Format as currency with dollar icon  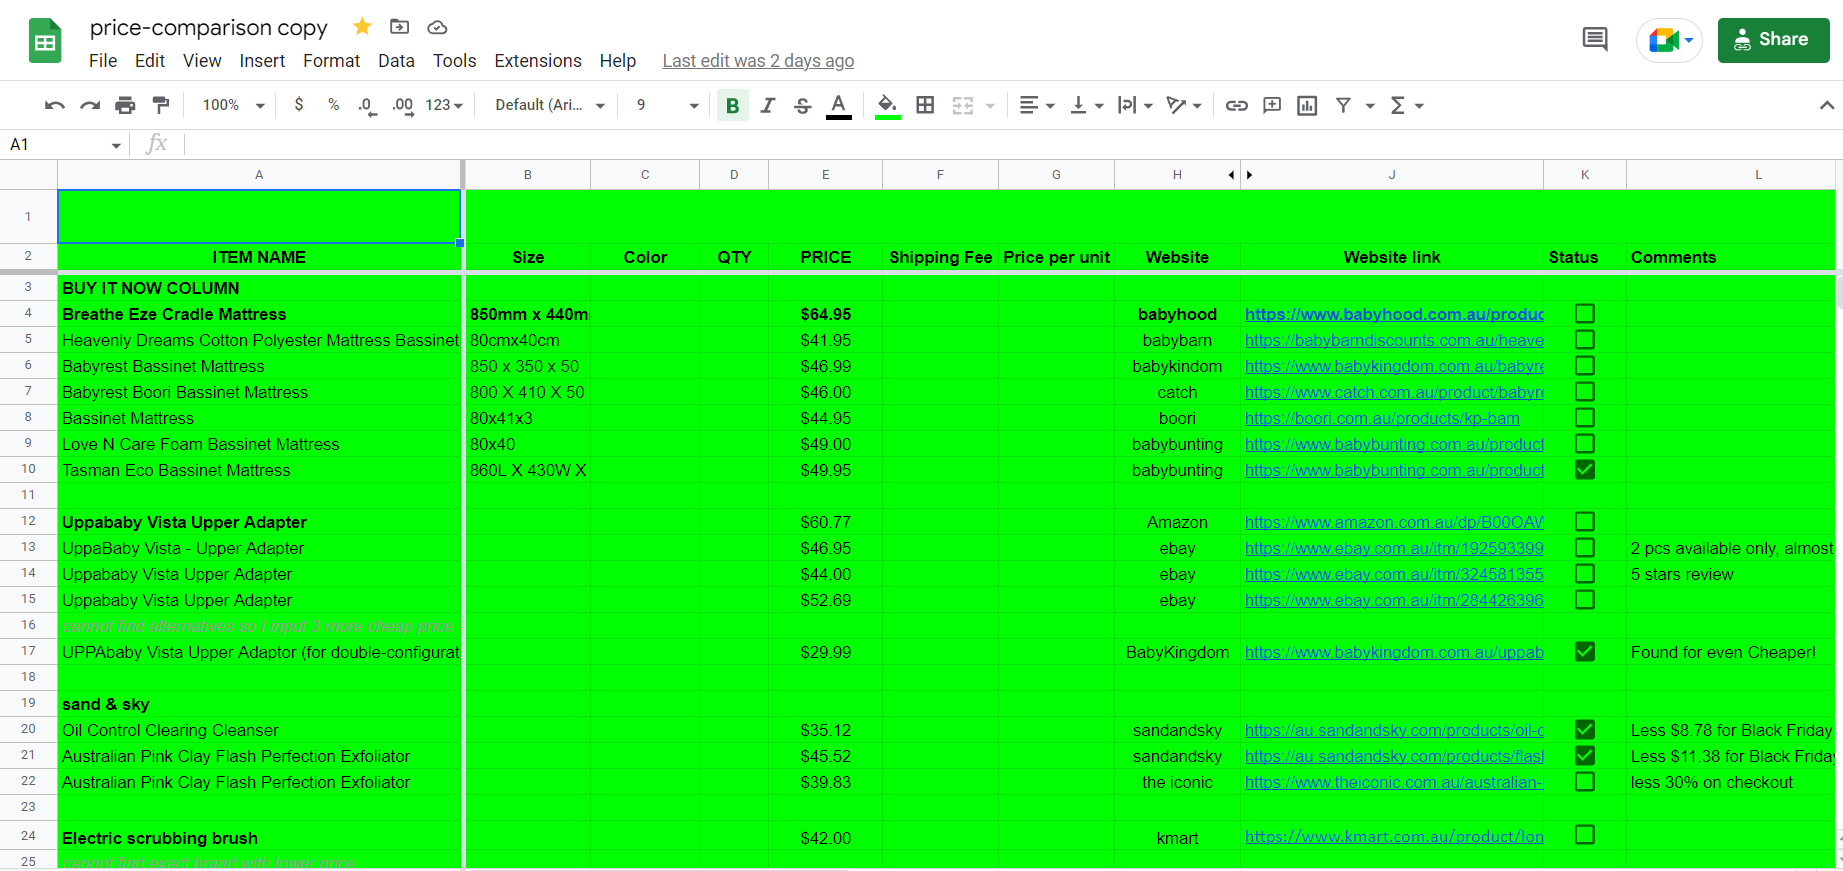point(299,105)
